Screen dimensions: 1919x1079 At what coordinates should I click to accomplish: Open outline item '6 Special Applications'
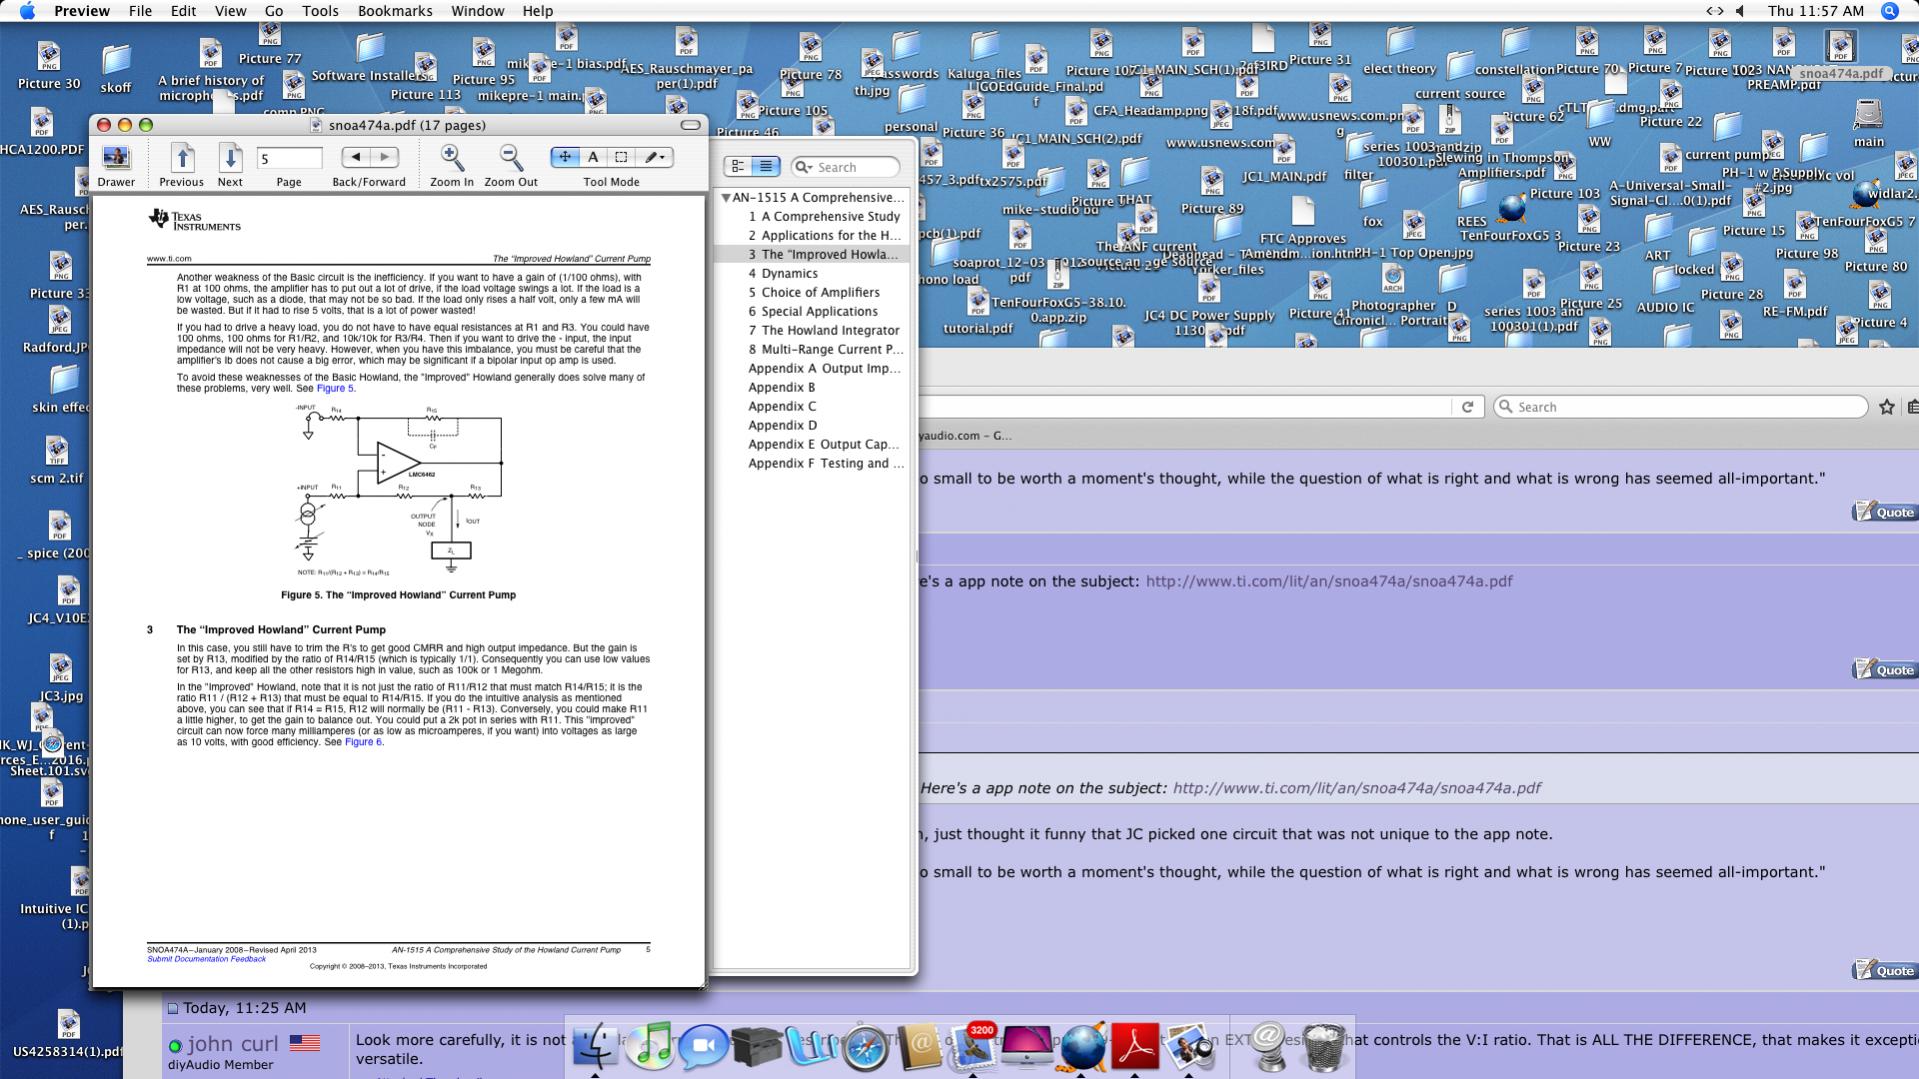point(813,311)
